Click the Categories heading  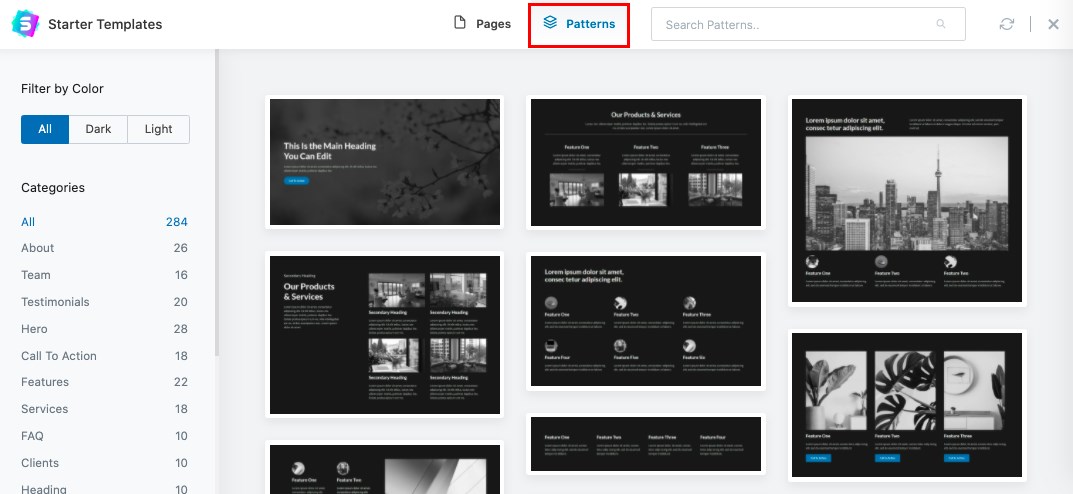click(53, 187)
